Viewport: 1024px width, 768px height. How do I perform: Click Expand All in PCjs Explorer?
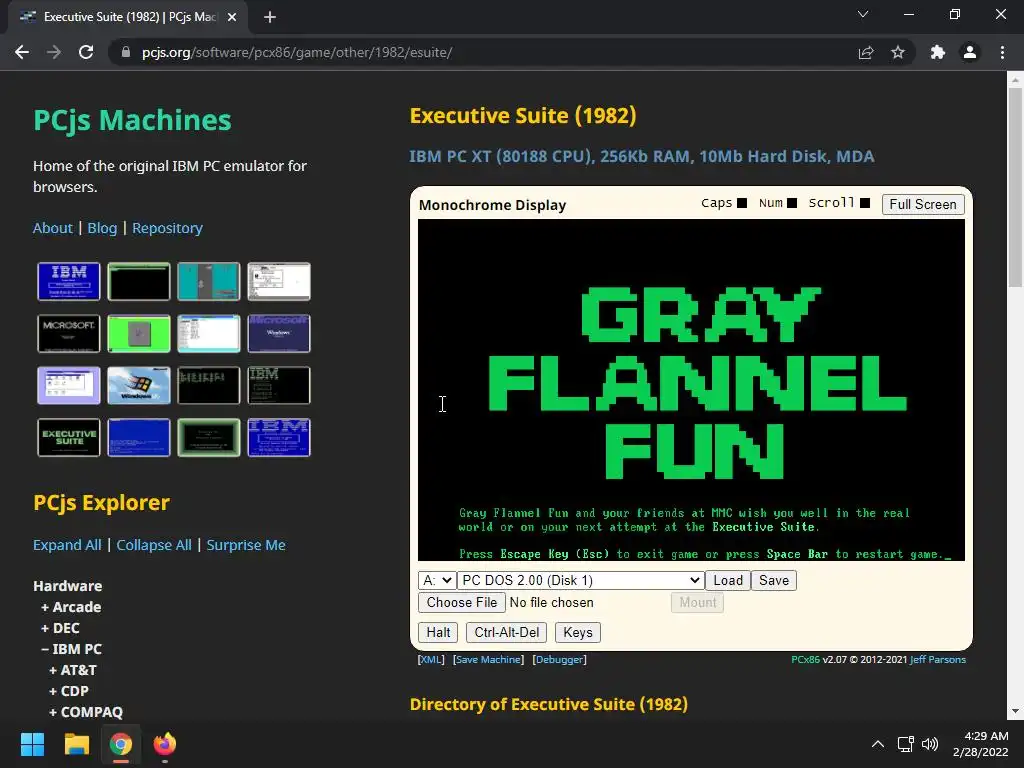point(67,545)
